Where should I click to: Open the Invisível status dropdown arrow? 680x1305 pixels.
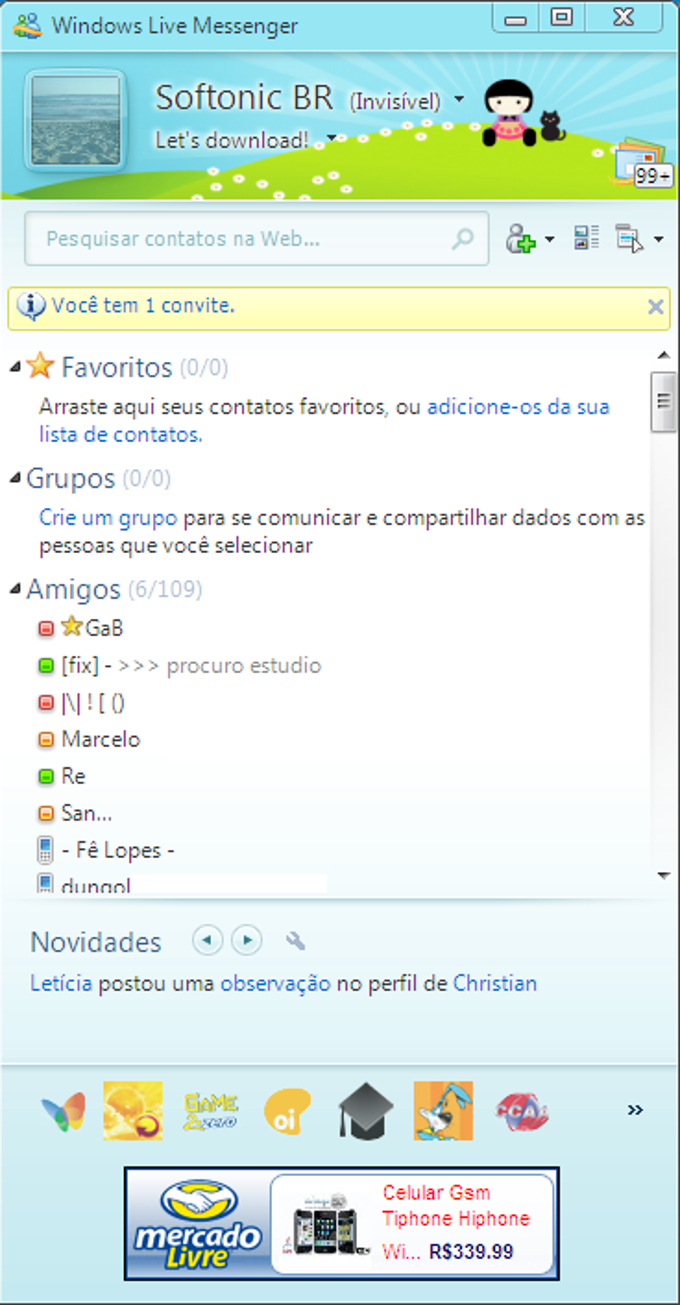tap(459, 100)
